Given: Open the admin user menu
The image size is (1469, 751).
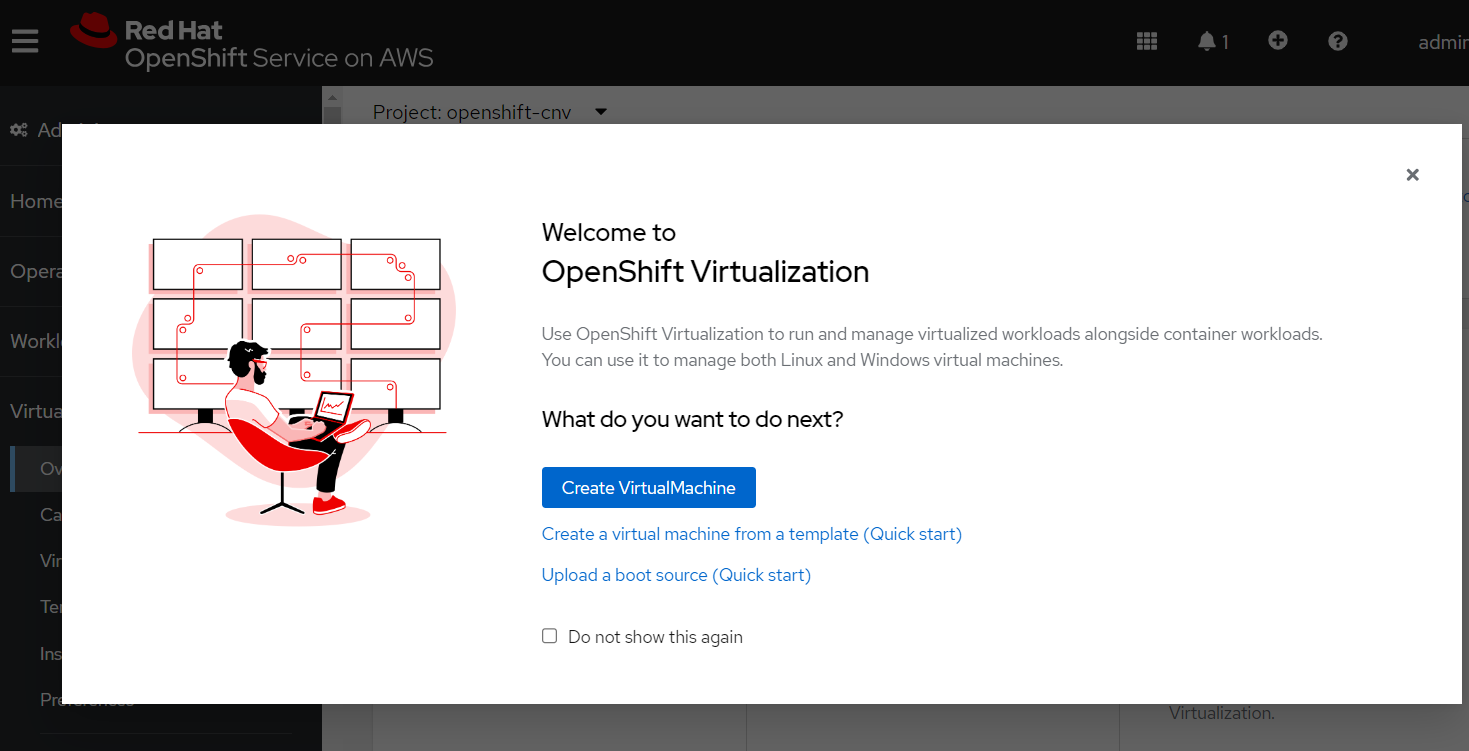Looking at the screenshot, I should (1443, 41).
